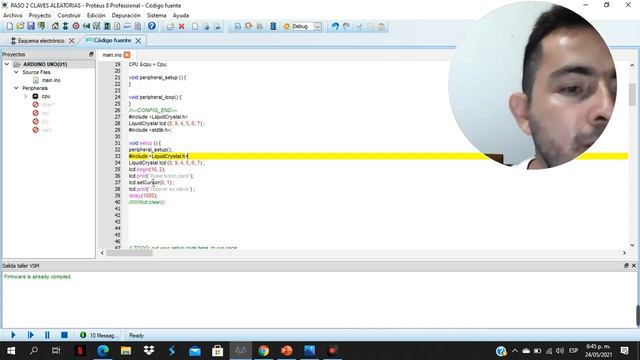This screenshot has width=640, height=360.
Task: Open the Archivo menu
Action: click(13, 16)
